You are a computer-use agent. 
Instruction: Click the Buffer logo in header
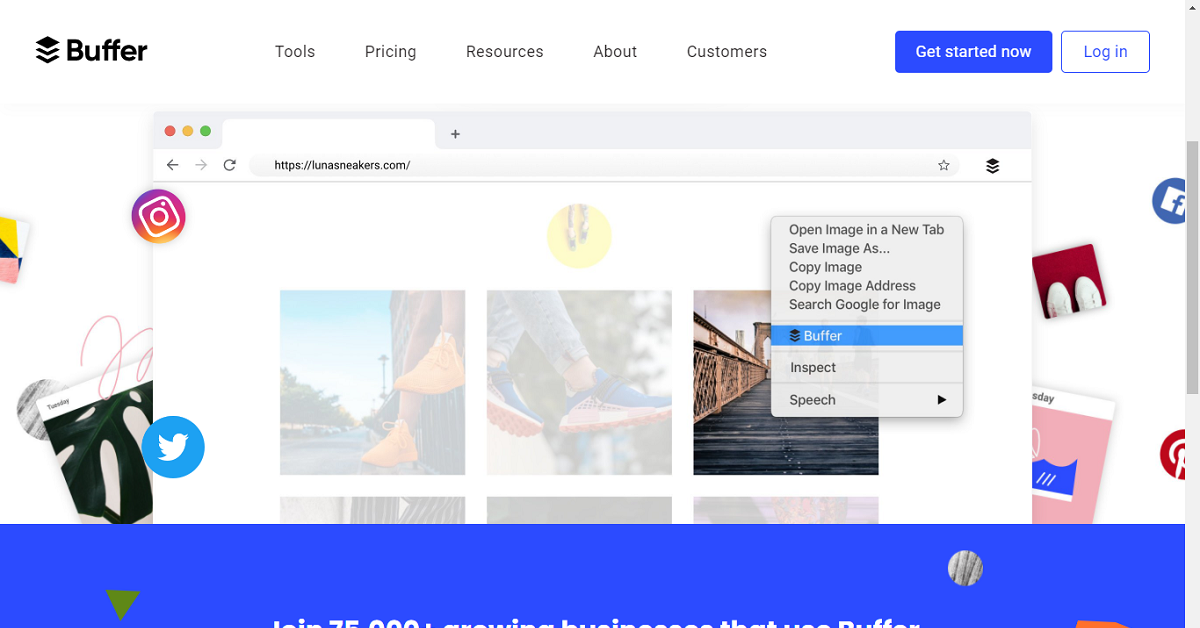tap(91, 51)
